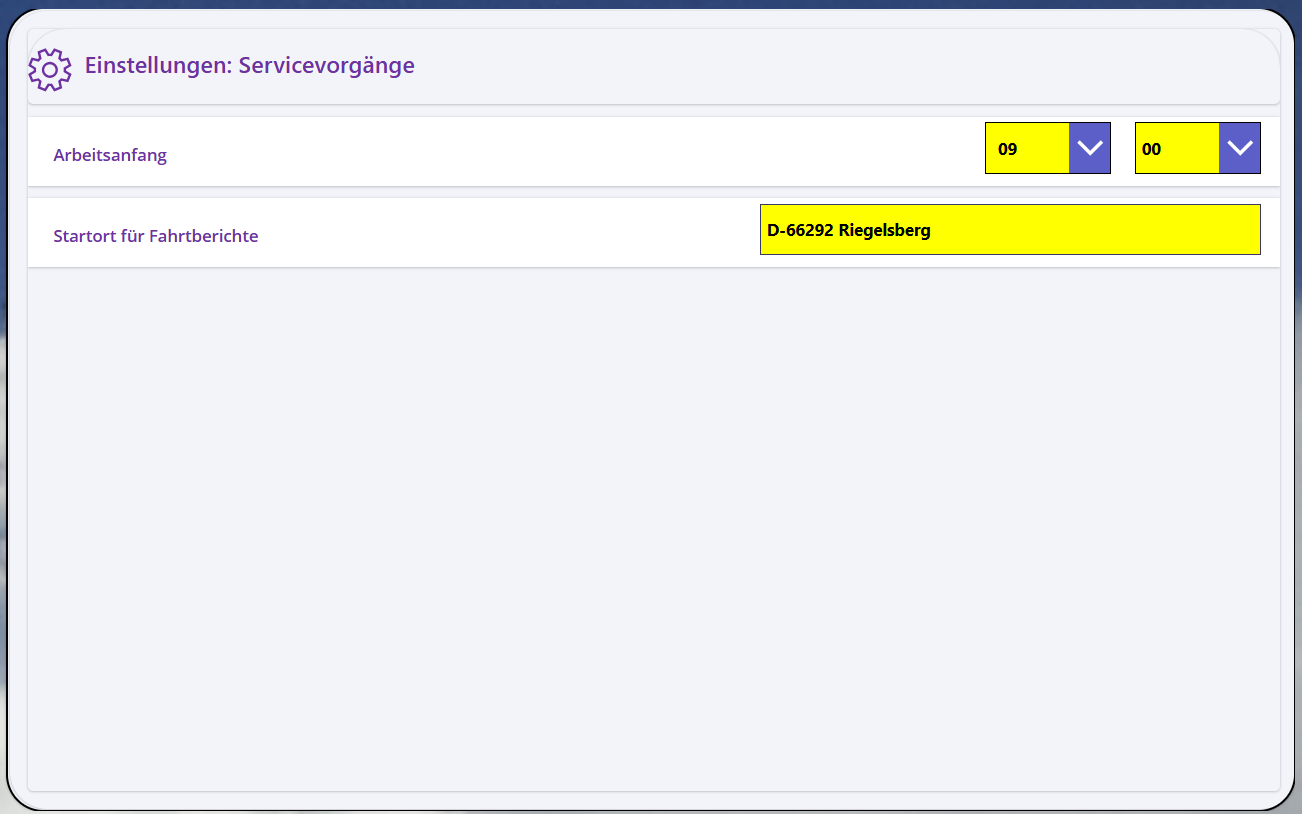1302x814 pixels.
Task: Click the word Startort in the label
Action: pyautogui.click(x=83, y=236)
